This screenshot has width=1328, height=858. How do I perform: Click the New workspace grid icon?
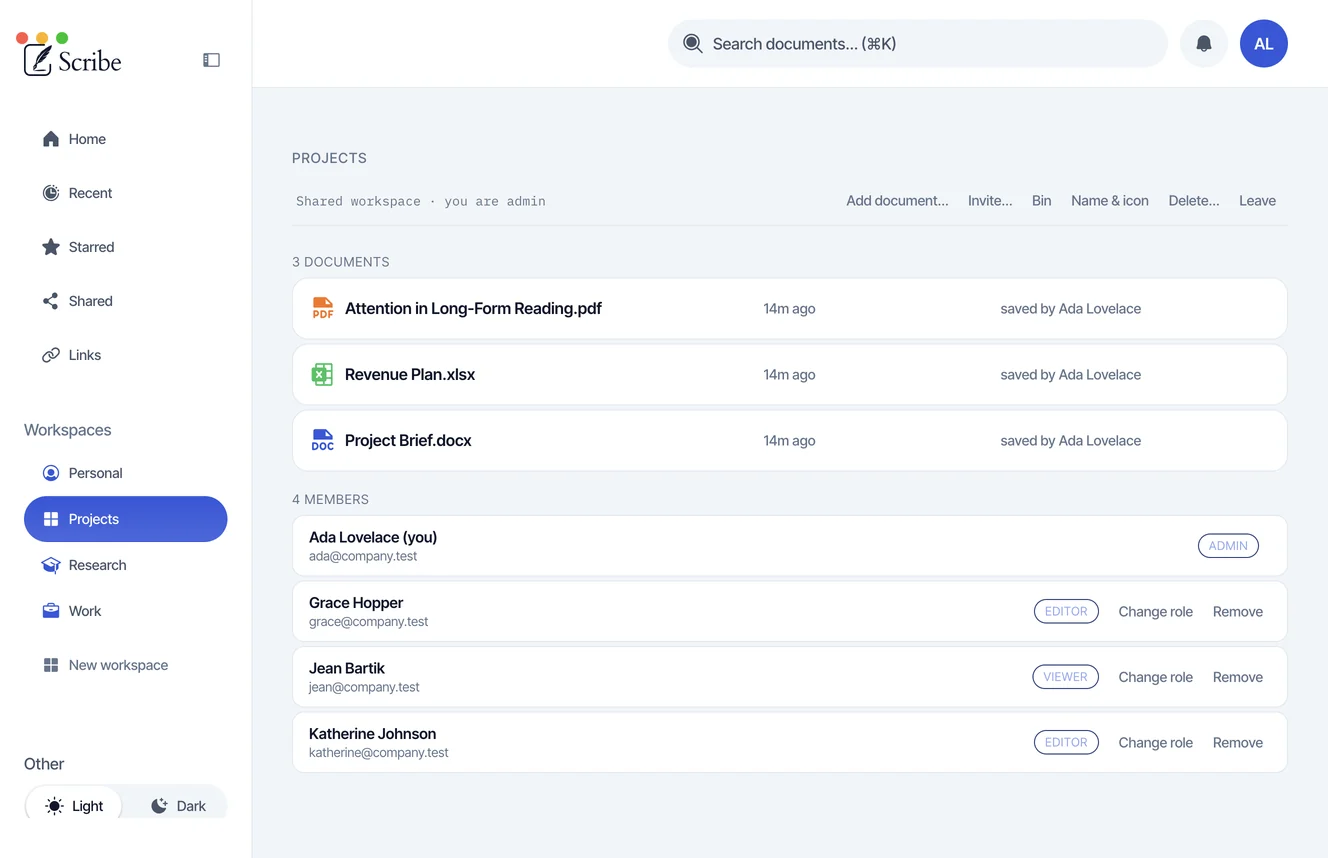pyautogui.click(x=51, y=665)
